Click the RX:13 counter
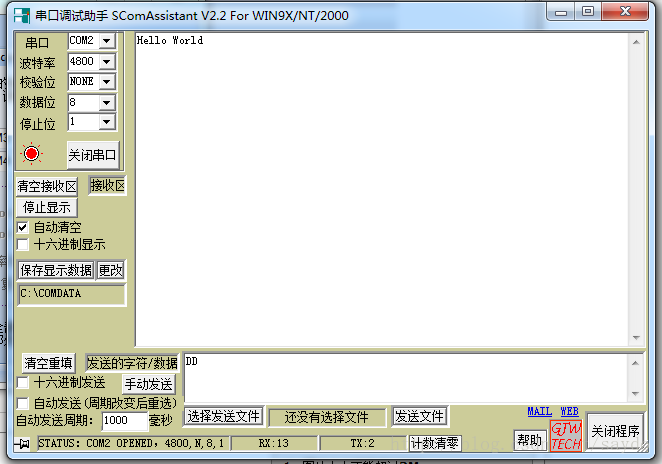Screen dimensions: 662x464 point(274,443)
